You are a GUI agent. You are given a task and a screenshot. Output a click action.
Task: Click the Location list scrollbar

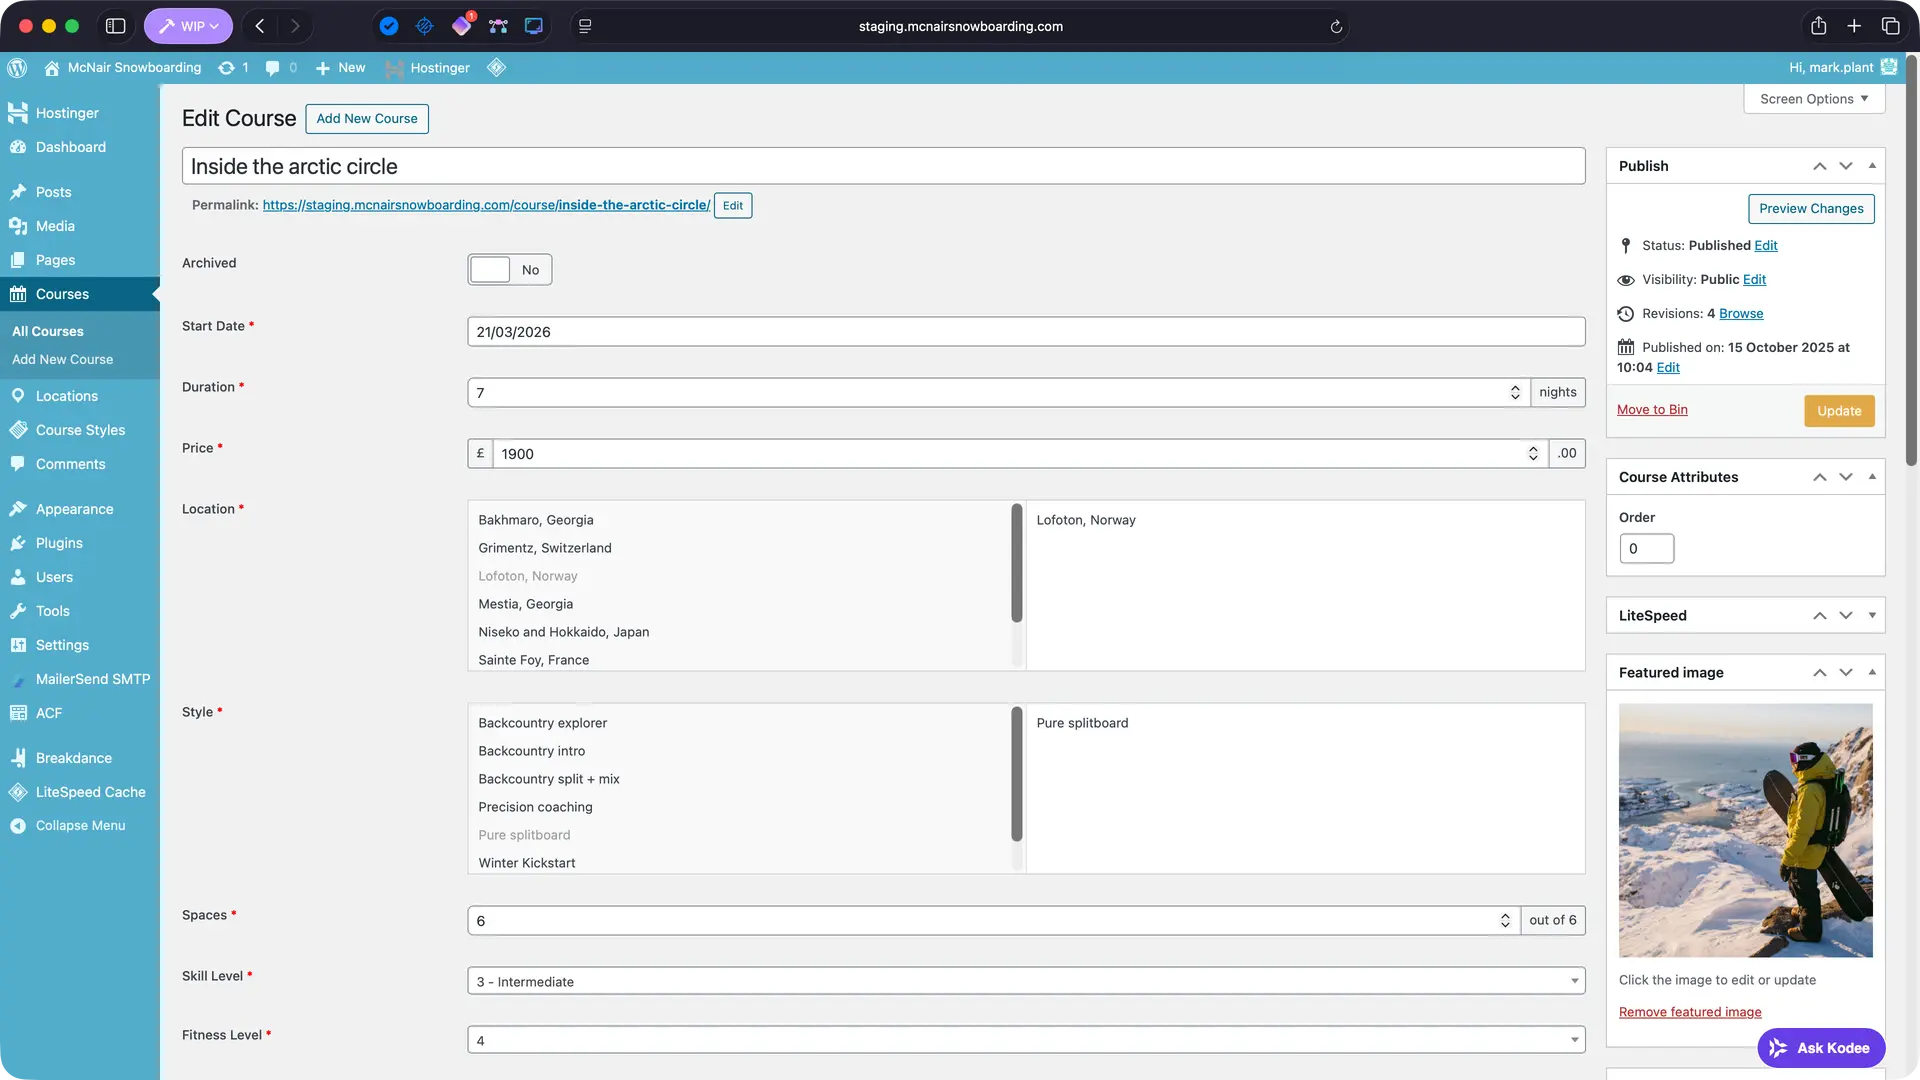[1016, 563]
